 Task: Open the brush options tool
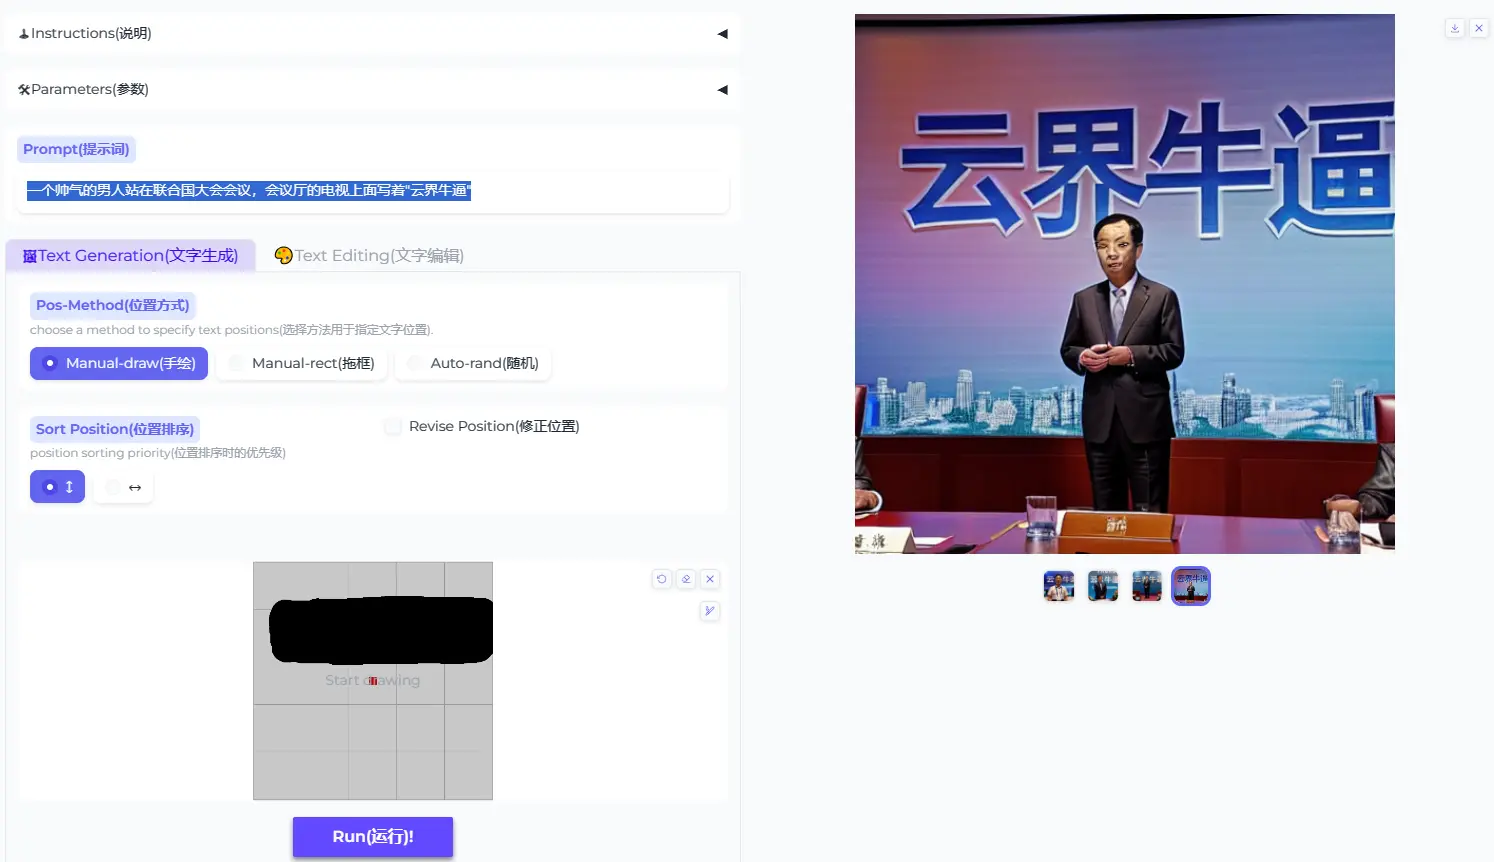point(710,611)
